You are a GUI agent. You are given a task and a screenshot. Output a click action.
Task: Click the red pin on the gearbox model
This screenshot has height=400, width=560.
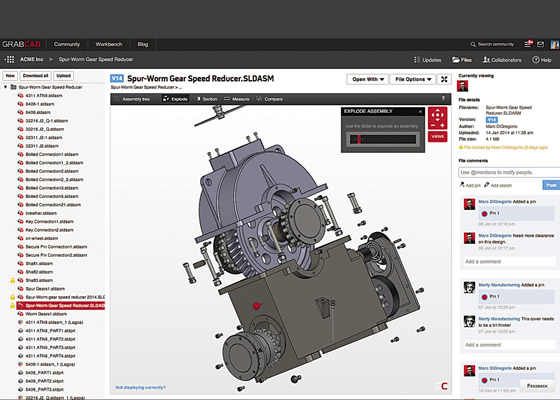click(x=256, y=306)
